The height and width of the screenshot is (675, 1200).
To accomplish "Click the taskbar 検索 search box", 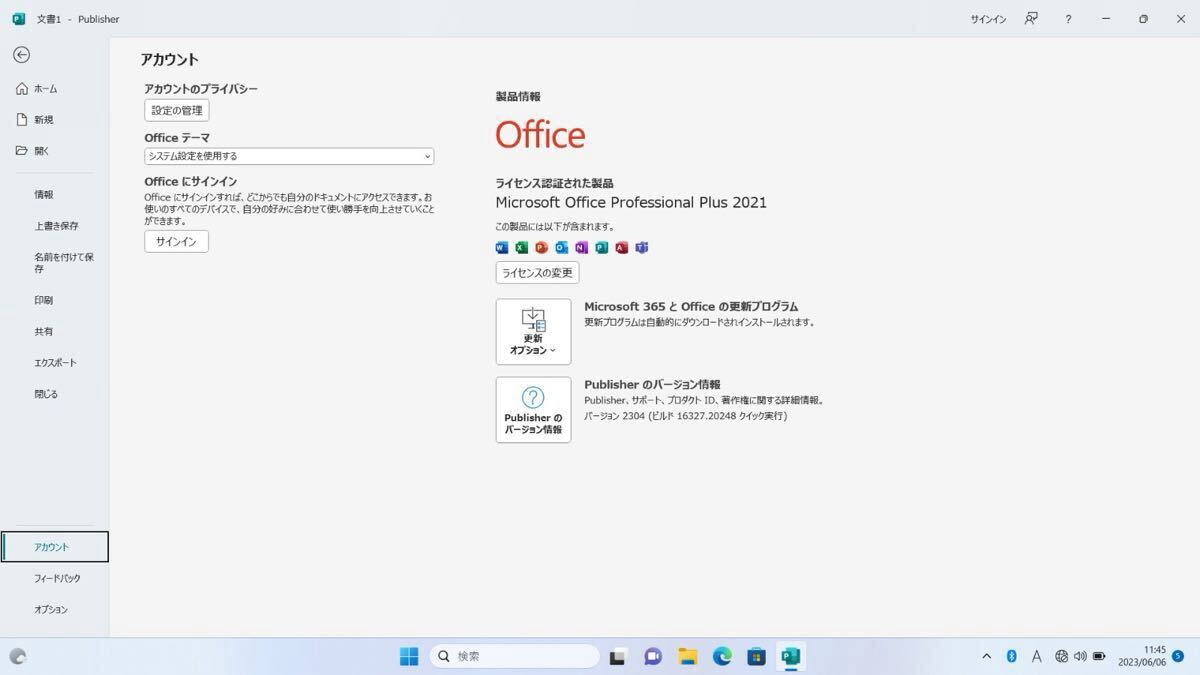I will [x=515, y=656].
